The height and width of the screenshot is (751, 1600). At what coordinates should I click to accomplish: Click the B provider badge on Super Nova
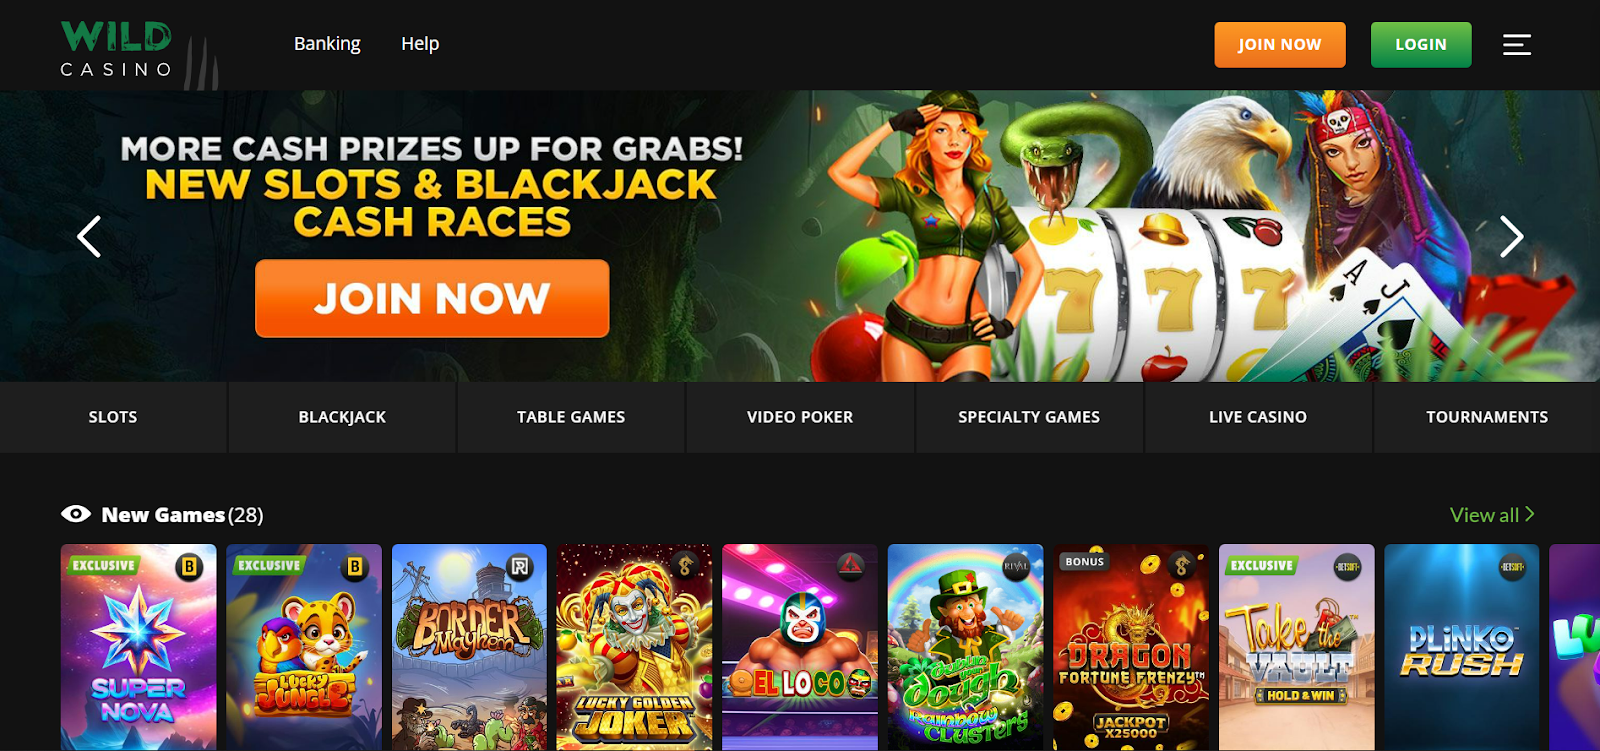click(189, 567)
